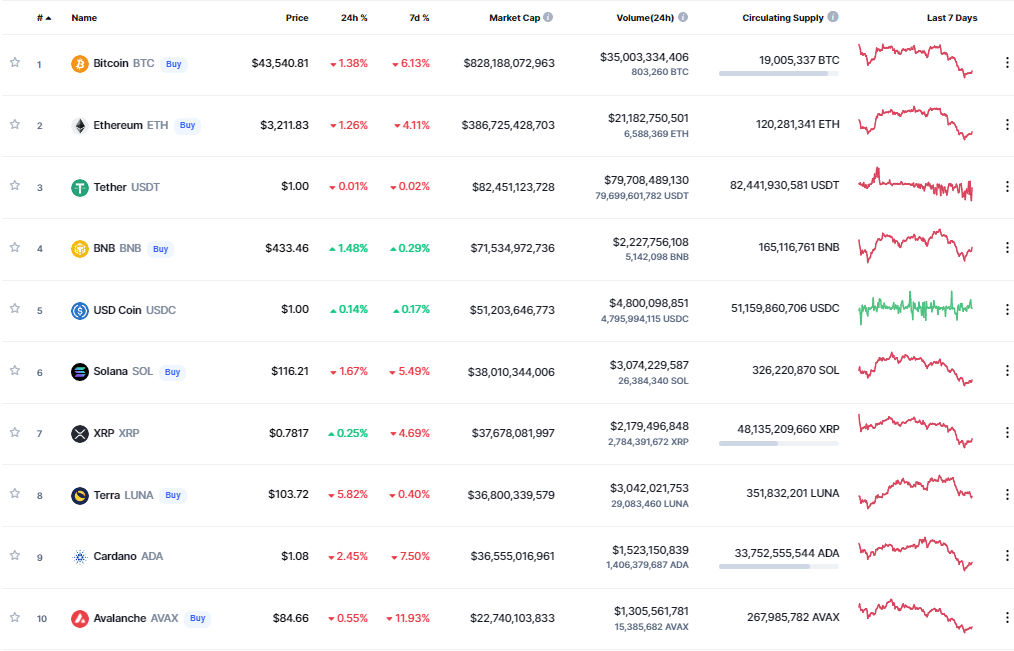Open the Avalanche 7-day sparkline chart
This screenshot has height=651, width=1014.
(915, 615)
